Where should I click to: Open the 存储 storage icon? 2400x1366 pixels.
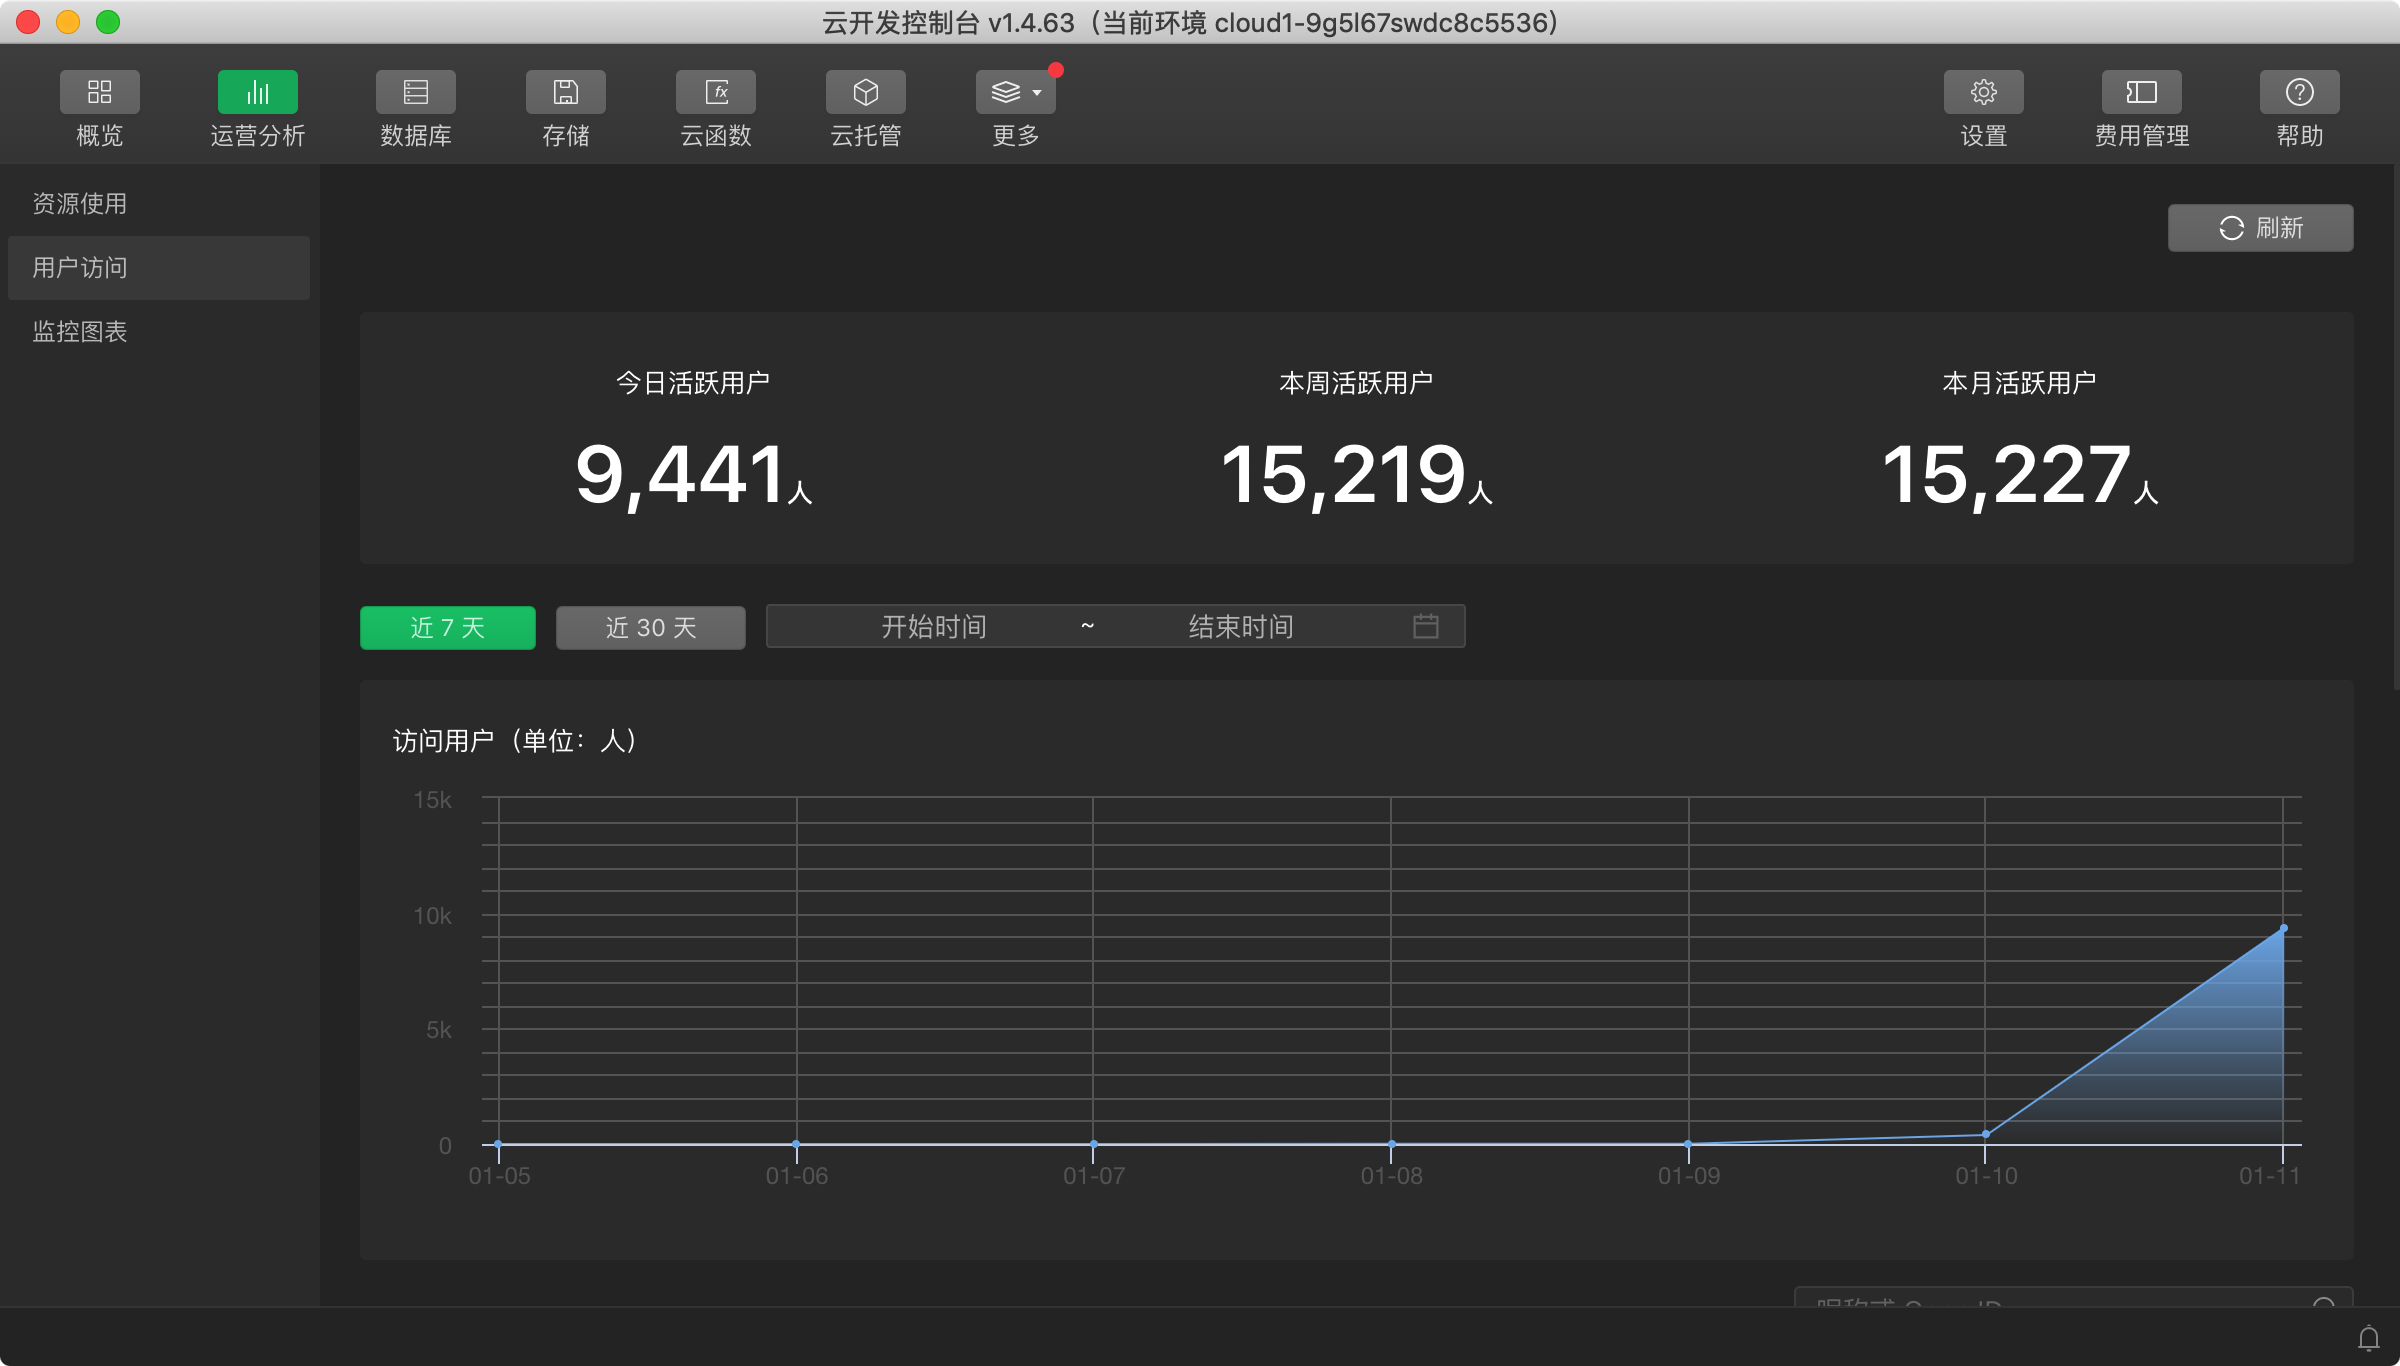coord(565,93)
